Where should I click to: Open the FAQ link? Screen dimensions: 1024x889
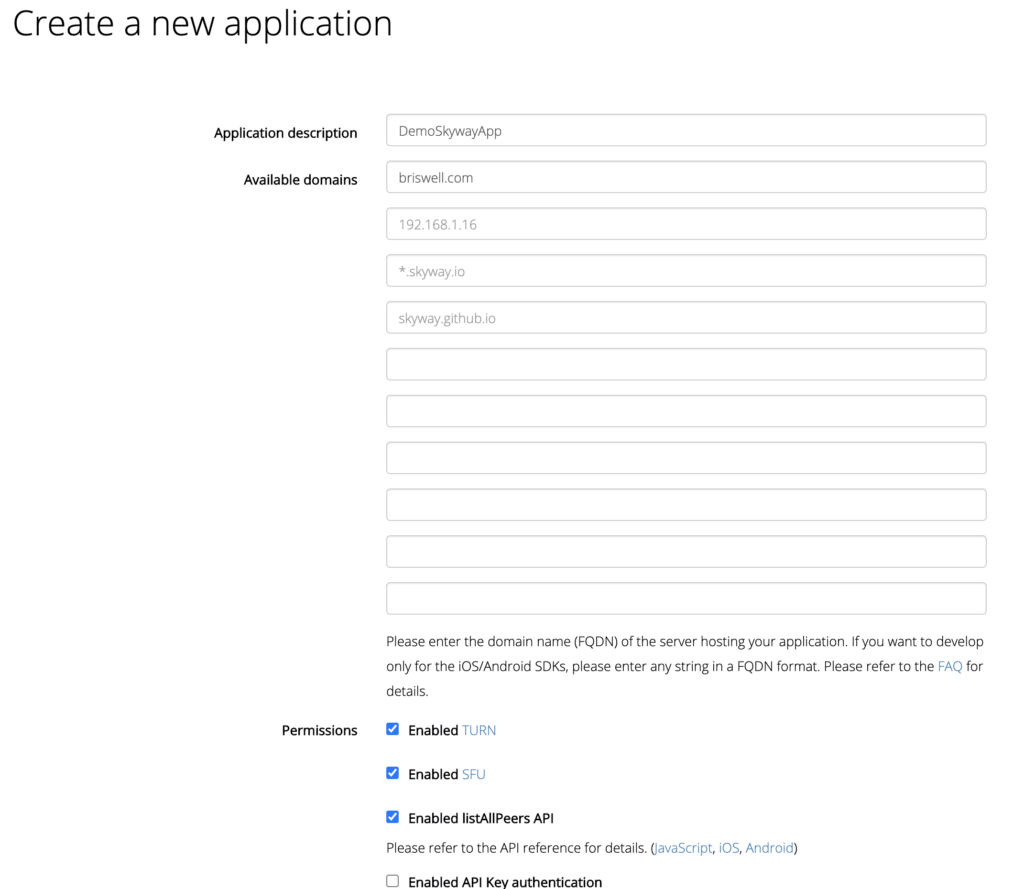(949, 665)
